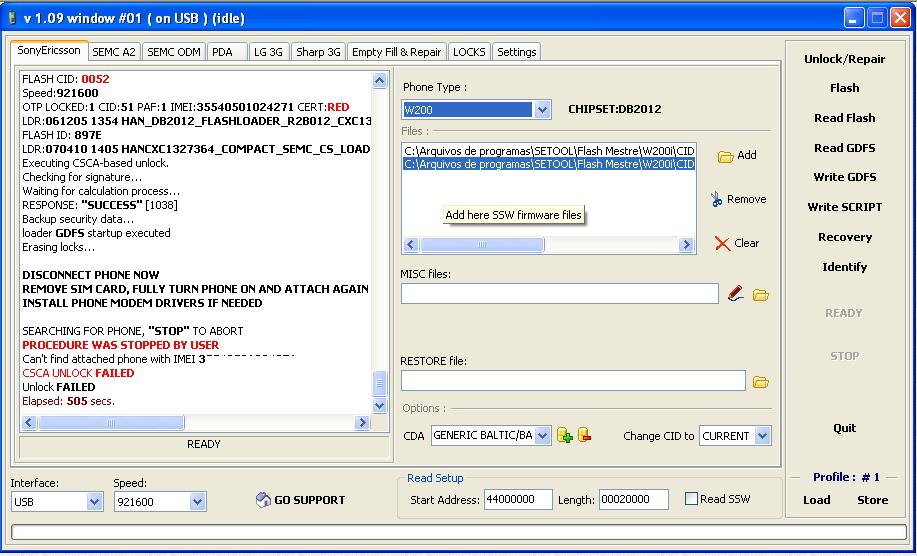Click the Unlock/Repair button
Image resolution: width=917 pixels, height=556 pixels.
[x=844, y=59]
